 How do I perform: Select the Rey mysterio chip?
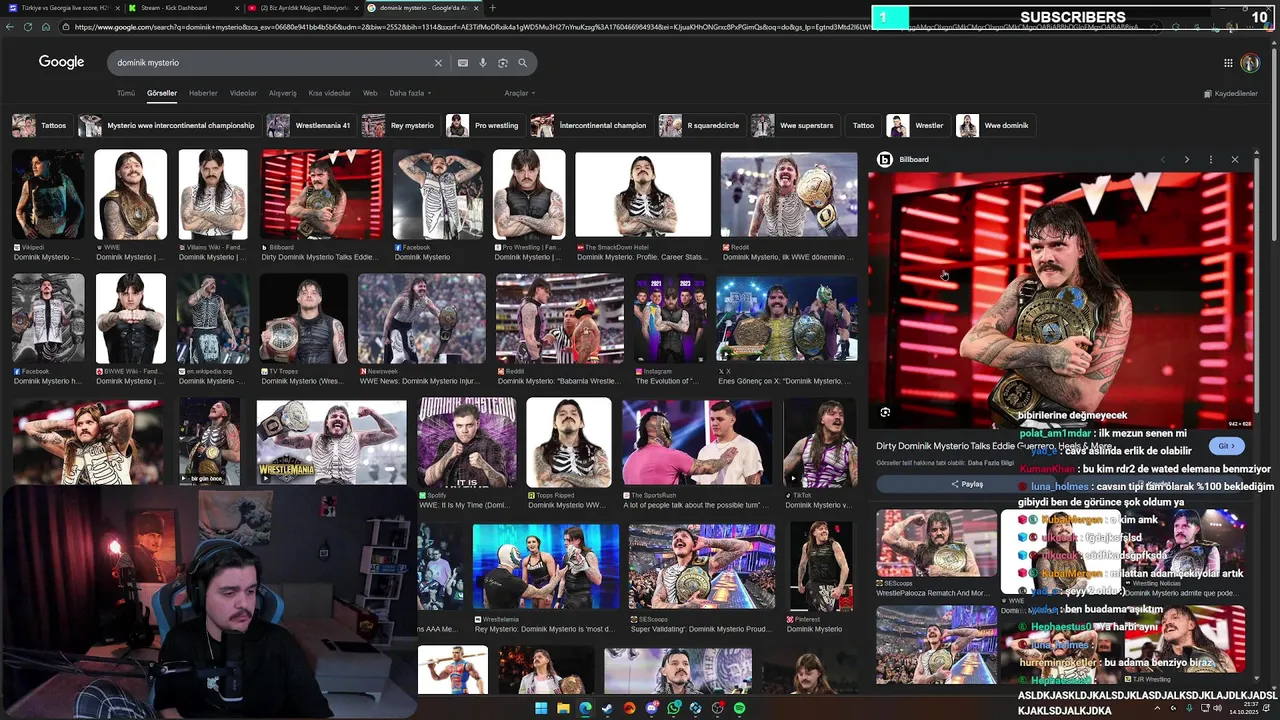point(399,125)
